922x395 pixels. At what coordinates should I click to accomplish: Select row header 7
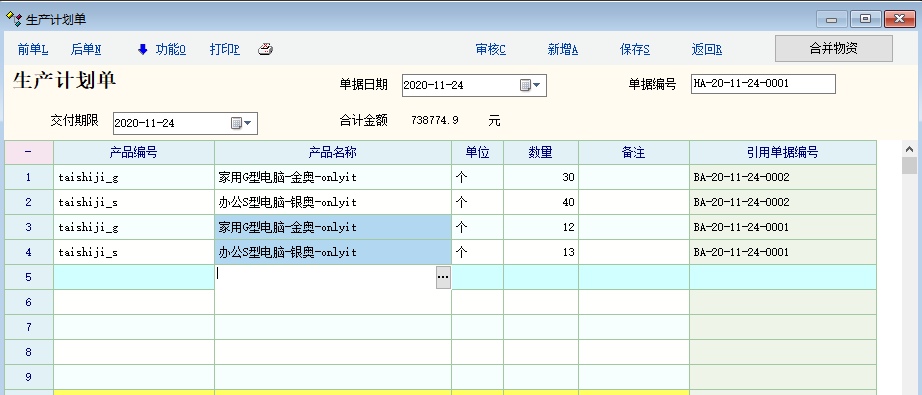click(29, 327)
